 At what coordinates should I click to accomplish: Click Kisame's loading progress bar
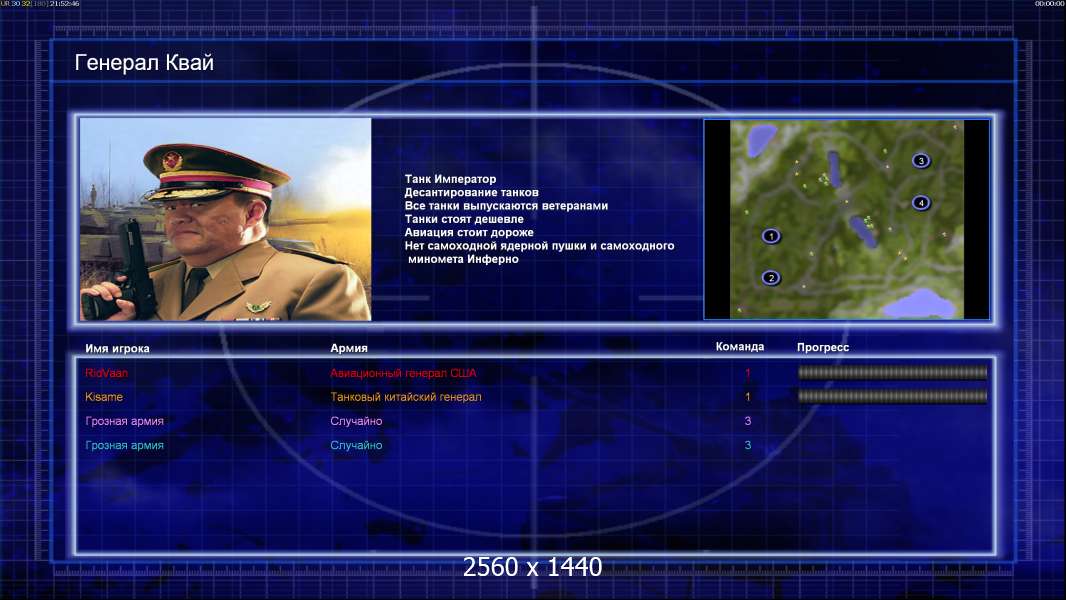coord(892,396)
